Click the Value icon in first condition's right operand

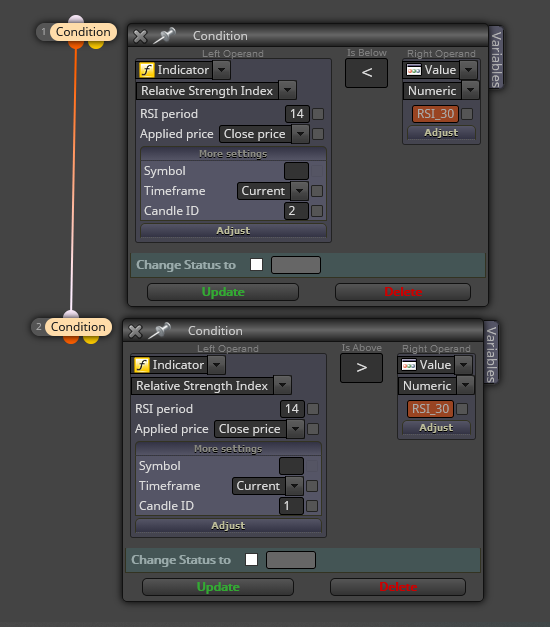[414, 70]
